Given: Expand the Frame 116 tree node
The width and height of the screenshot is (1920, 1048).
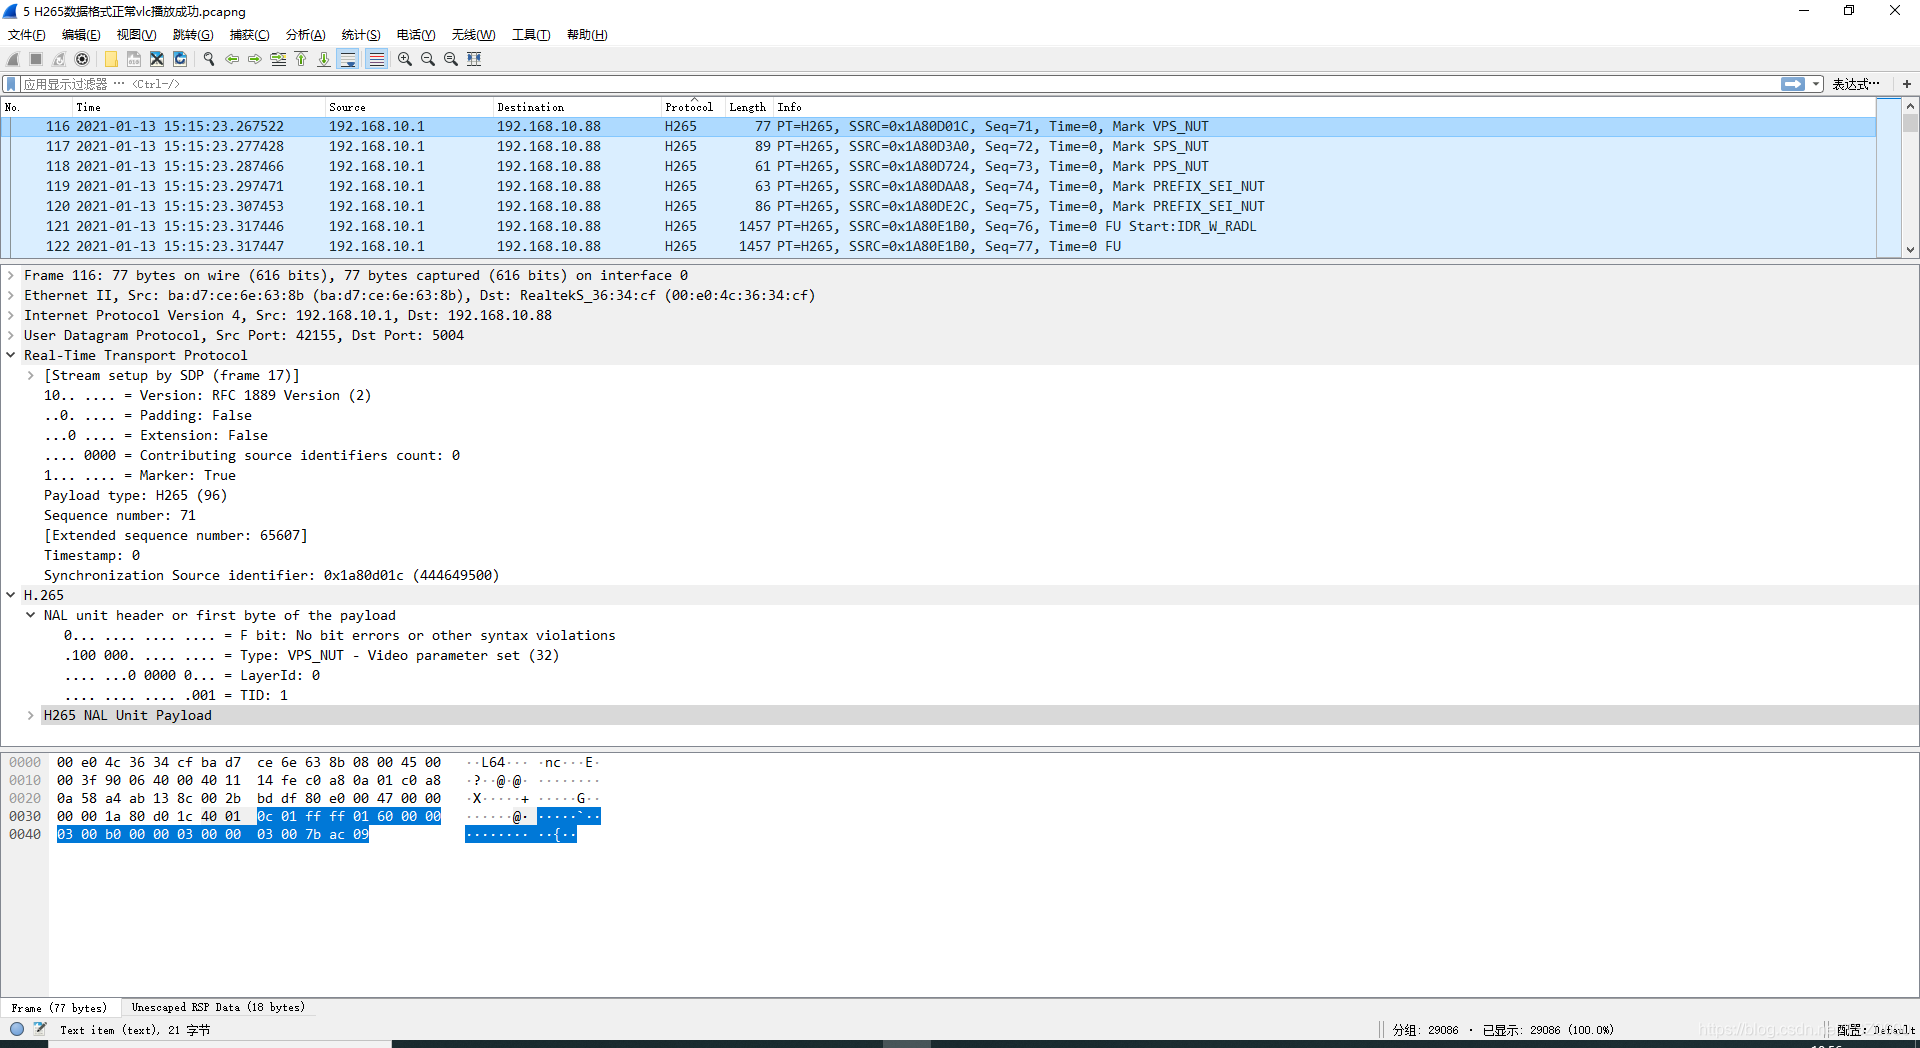Looking at the screenshot, I should point(11,275).
